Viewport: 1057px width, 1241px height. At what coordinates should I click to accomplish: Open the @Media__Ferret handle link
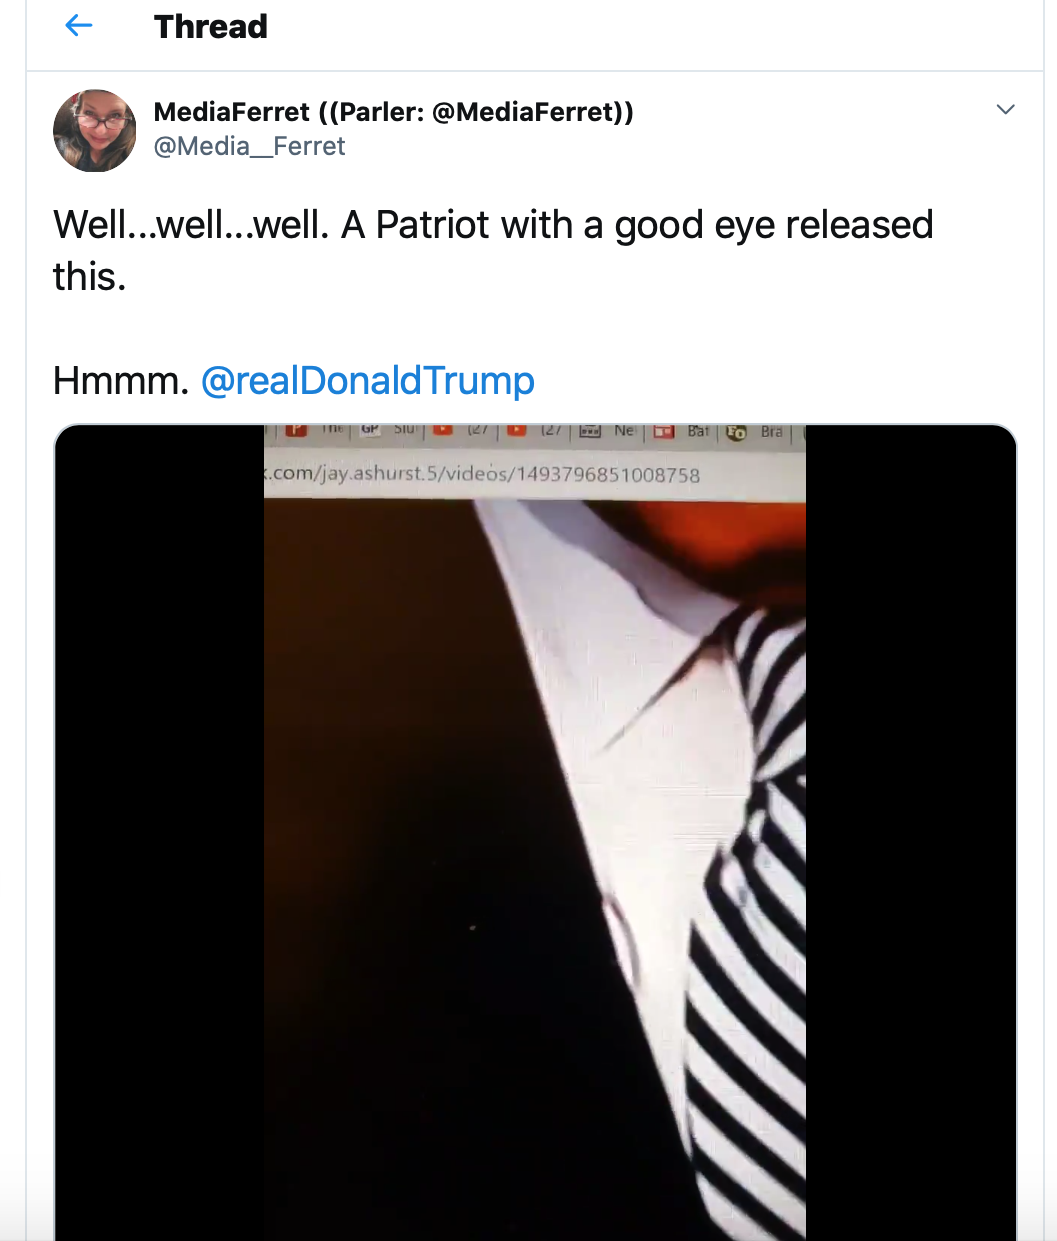[x=249, y=146]
